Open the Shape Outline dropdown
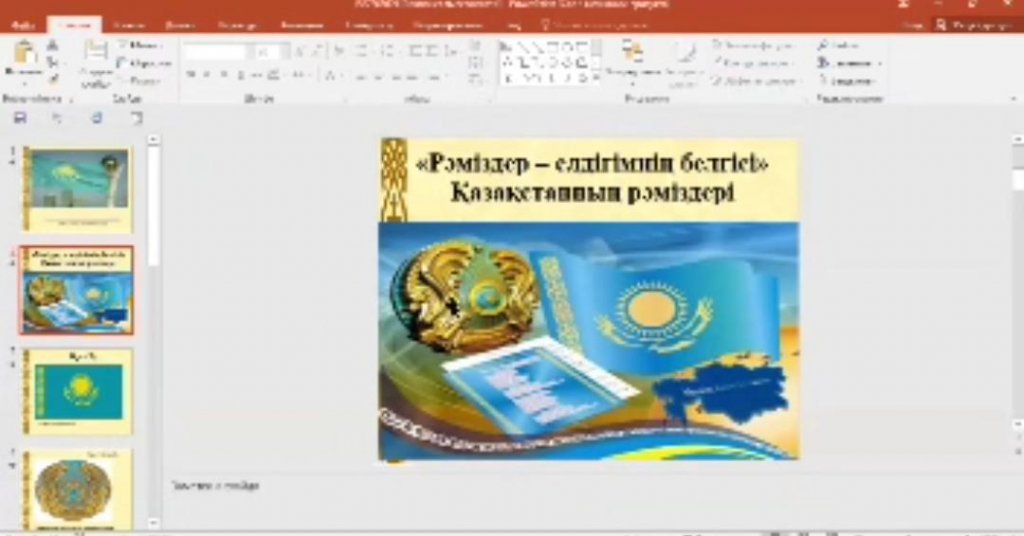This screenshot has height=536, width=1024. point(752,63)
